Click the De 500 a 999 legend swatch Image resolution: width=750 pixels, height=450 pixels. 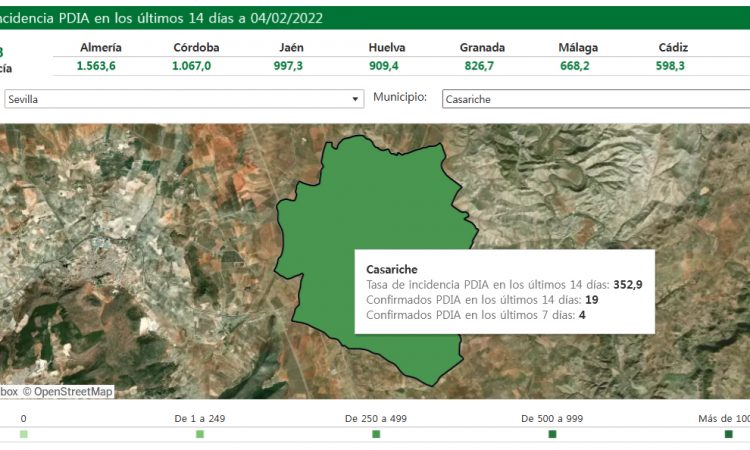(552, 434)
